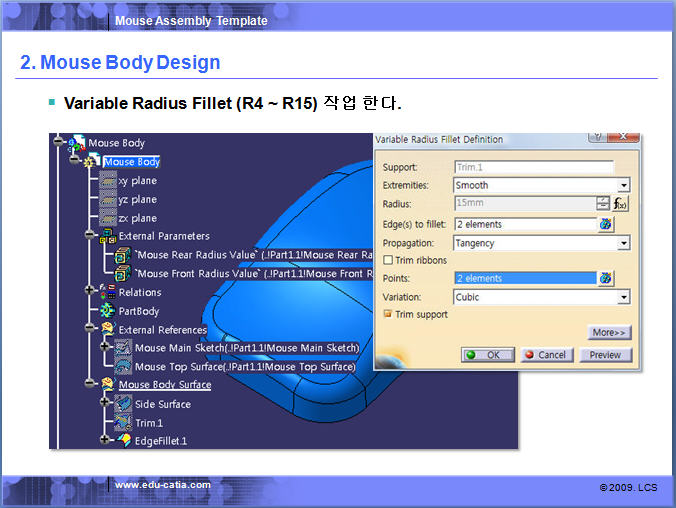Select the EdgeFillet.1 feature icon
The height and width of the screenshot is (508, 676).
(124, 440)
